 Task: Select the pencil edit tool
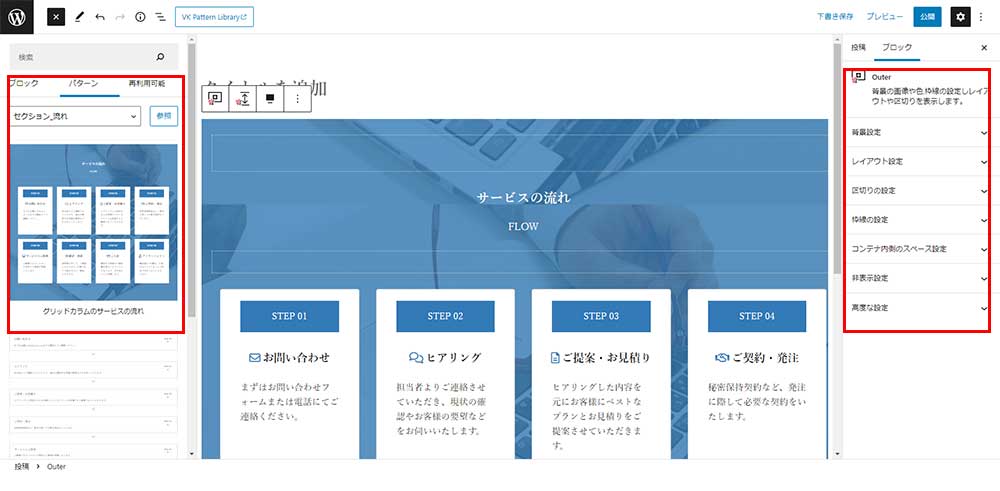click(79, 17)
